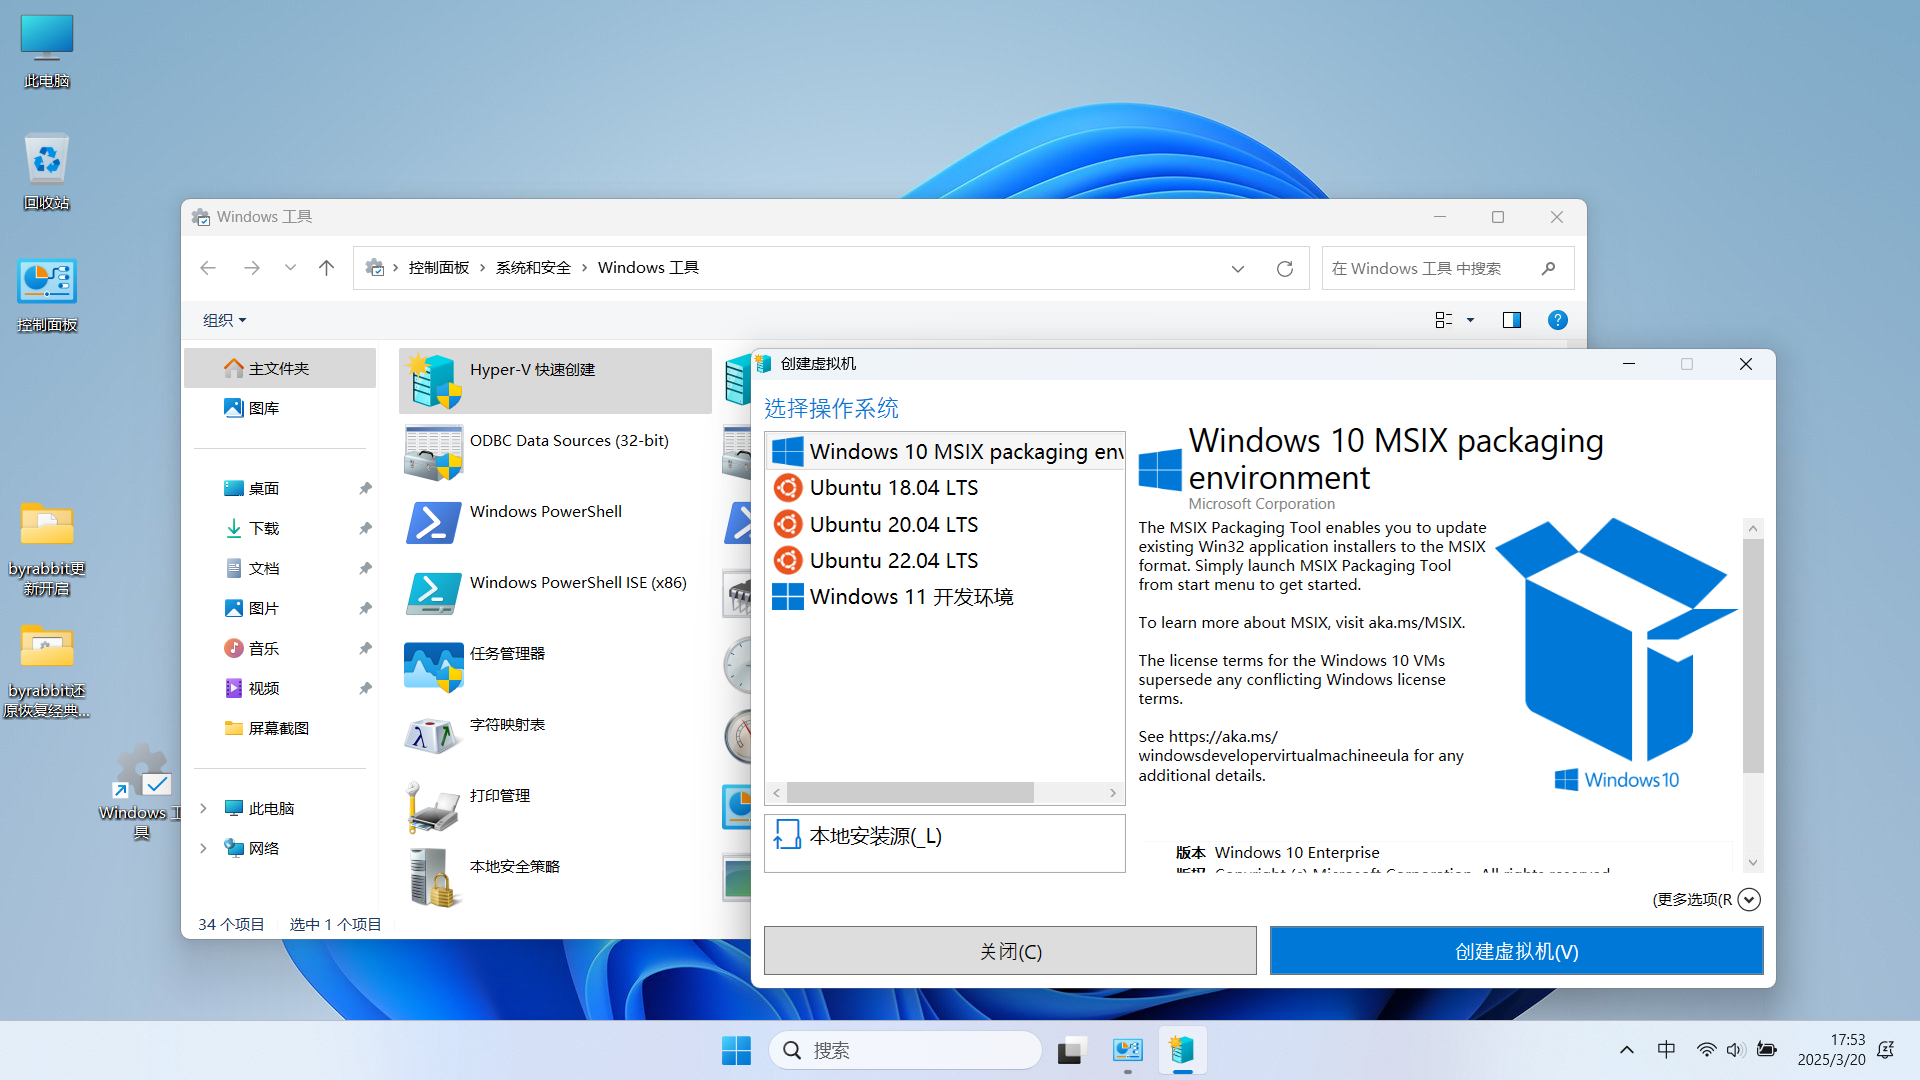Open Hyper-V 快速创建 item icon
This screenshot has width=1920, height=1080.
(434, 381)
